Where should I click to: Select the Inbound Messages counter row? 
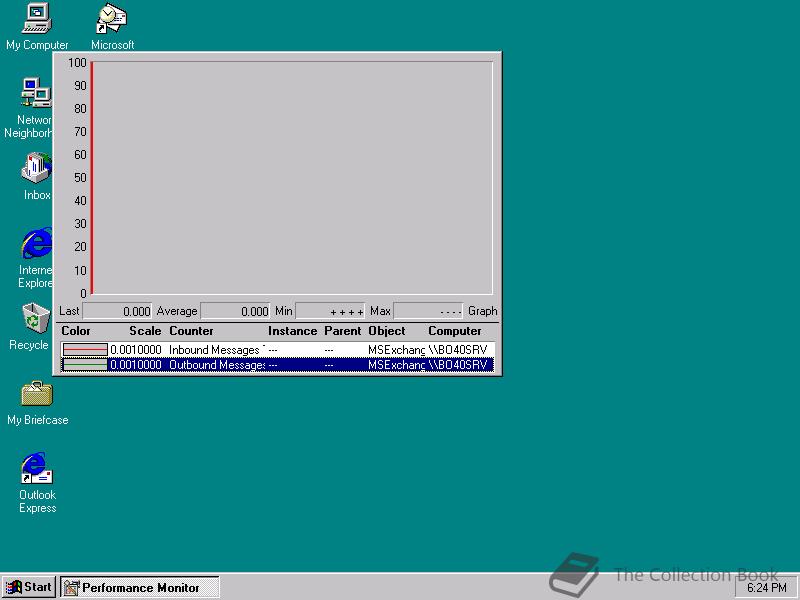277,349
